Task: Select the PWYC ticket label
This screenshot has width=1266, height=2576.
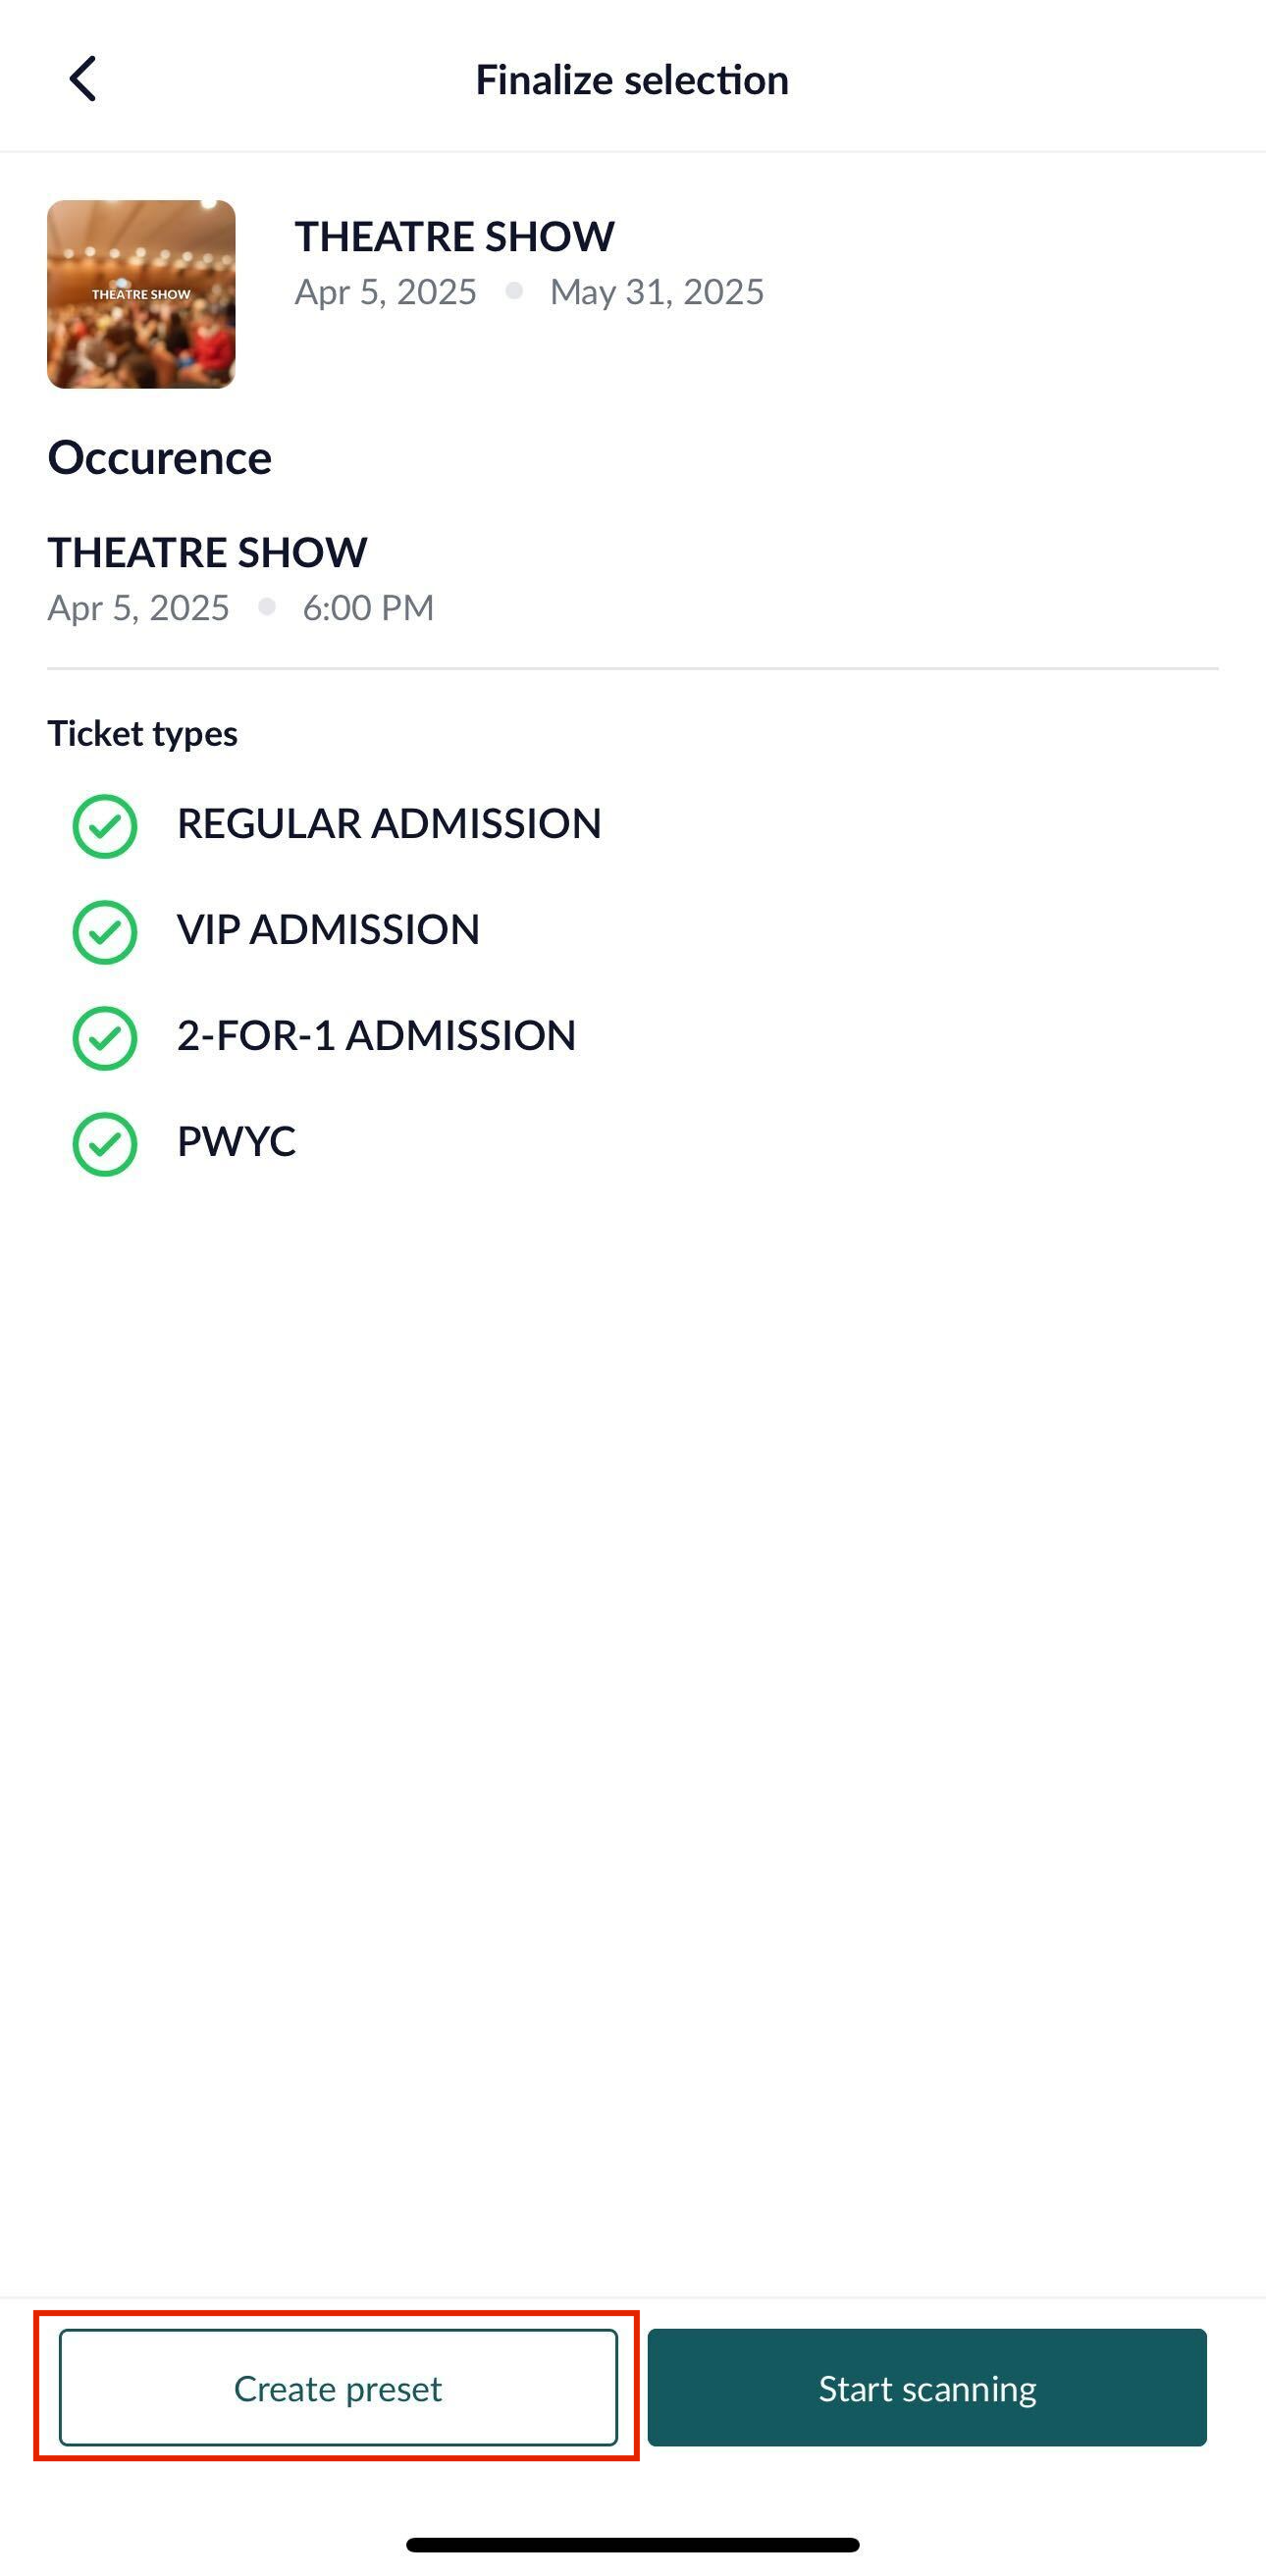Action: coord(236,1142)
